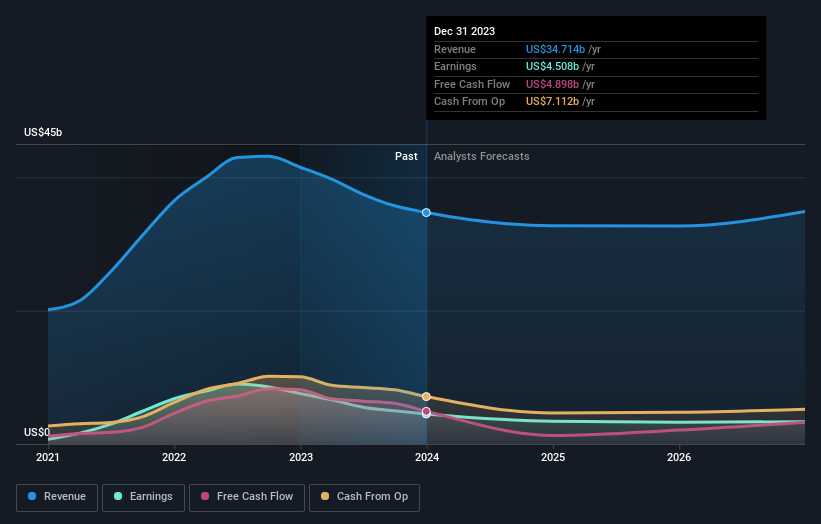
Task: Click the 2024 x-axis label
Action: pos(427,457)
